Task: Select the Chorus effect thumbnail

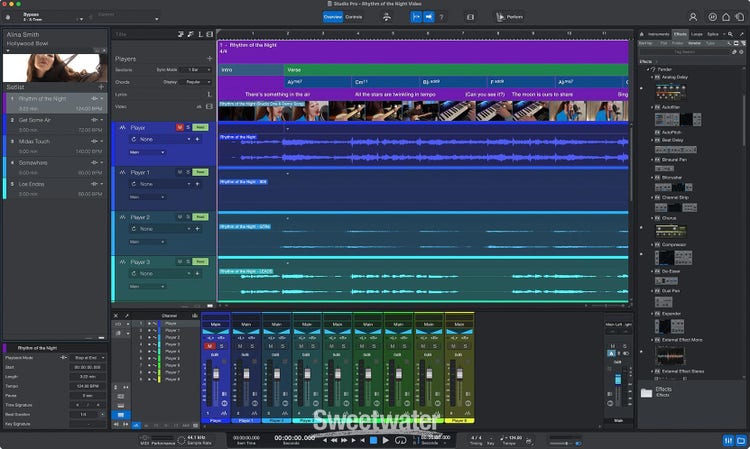Action: tap(670, 231)
